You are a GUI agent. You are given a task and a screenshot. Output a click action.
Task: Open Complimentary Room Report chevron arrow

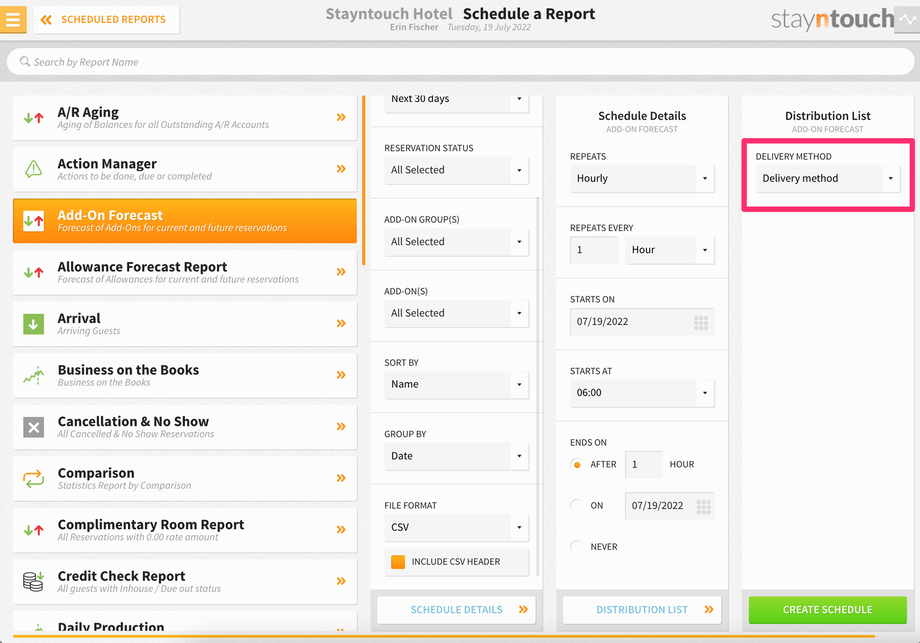pos(341,530)
